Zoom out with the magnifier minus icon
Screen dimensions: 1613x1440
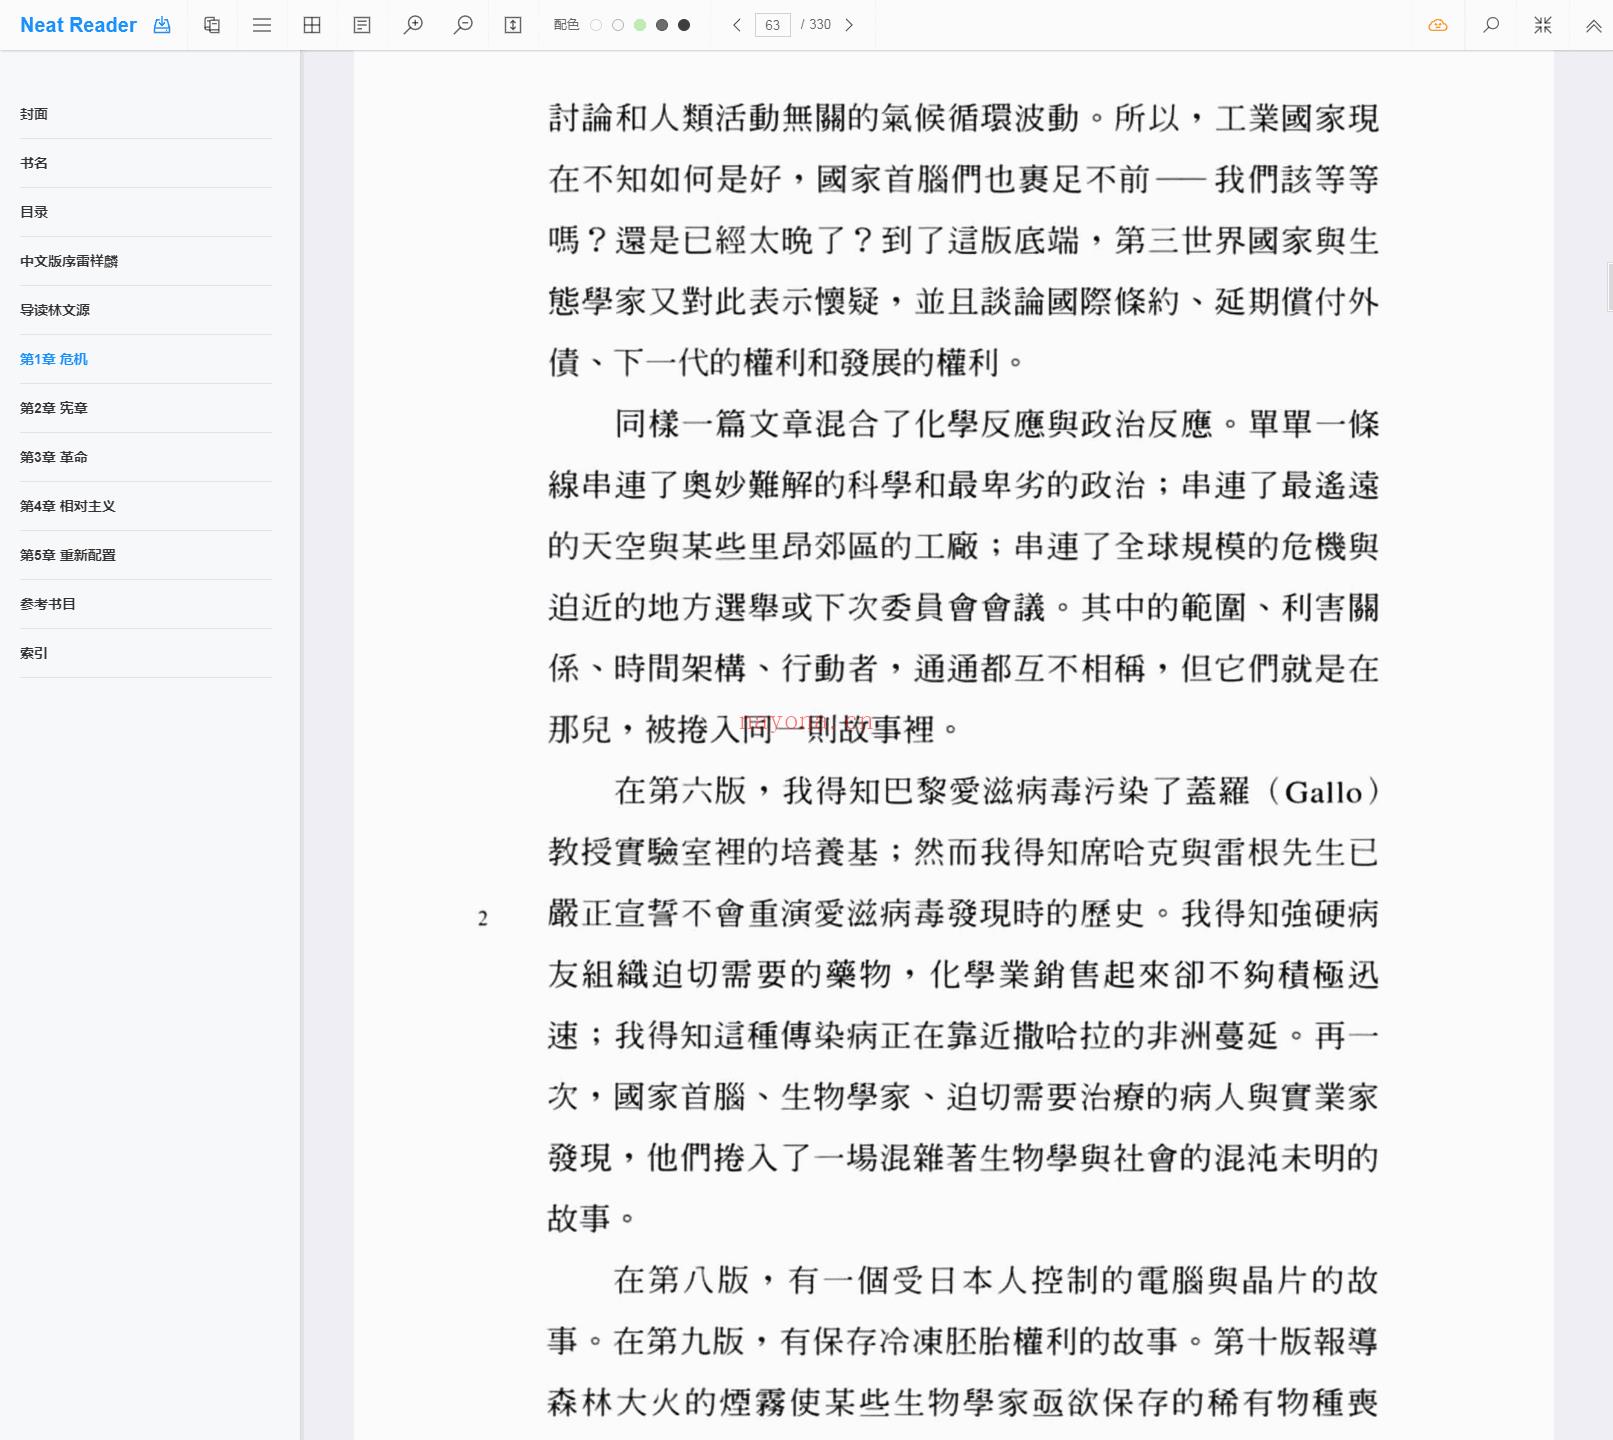[x=463, y=25]
